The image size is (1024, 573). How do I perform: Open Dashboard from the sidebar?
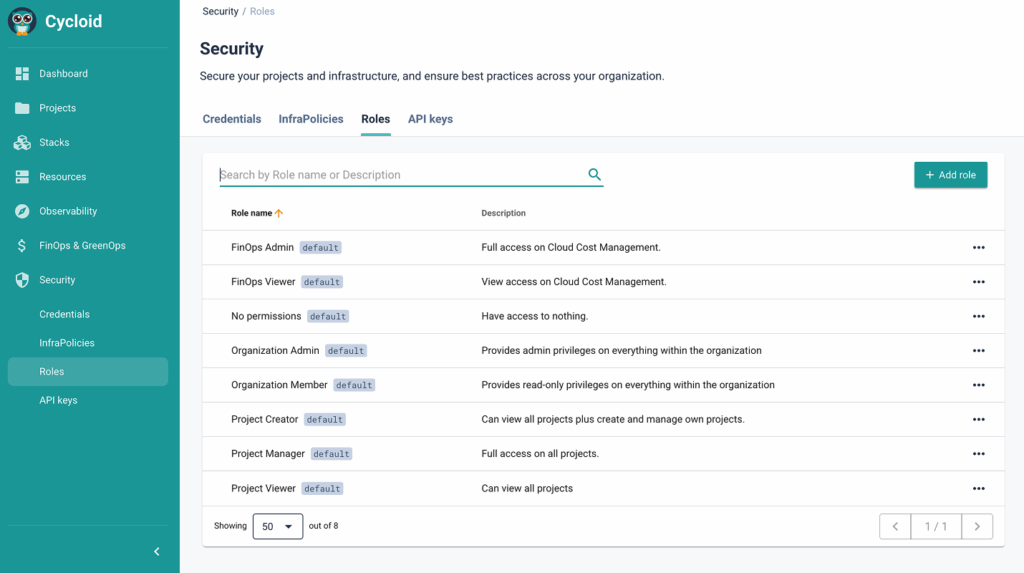[x=63, y=74]
